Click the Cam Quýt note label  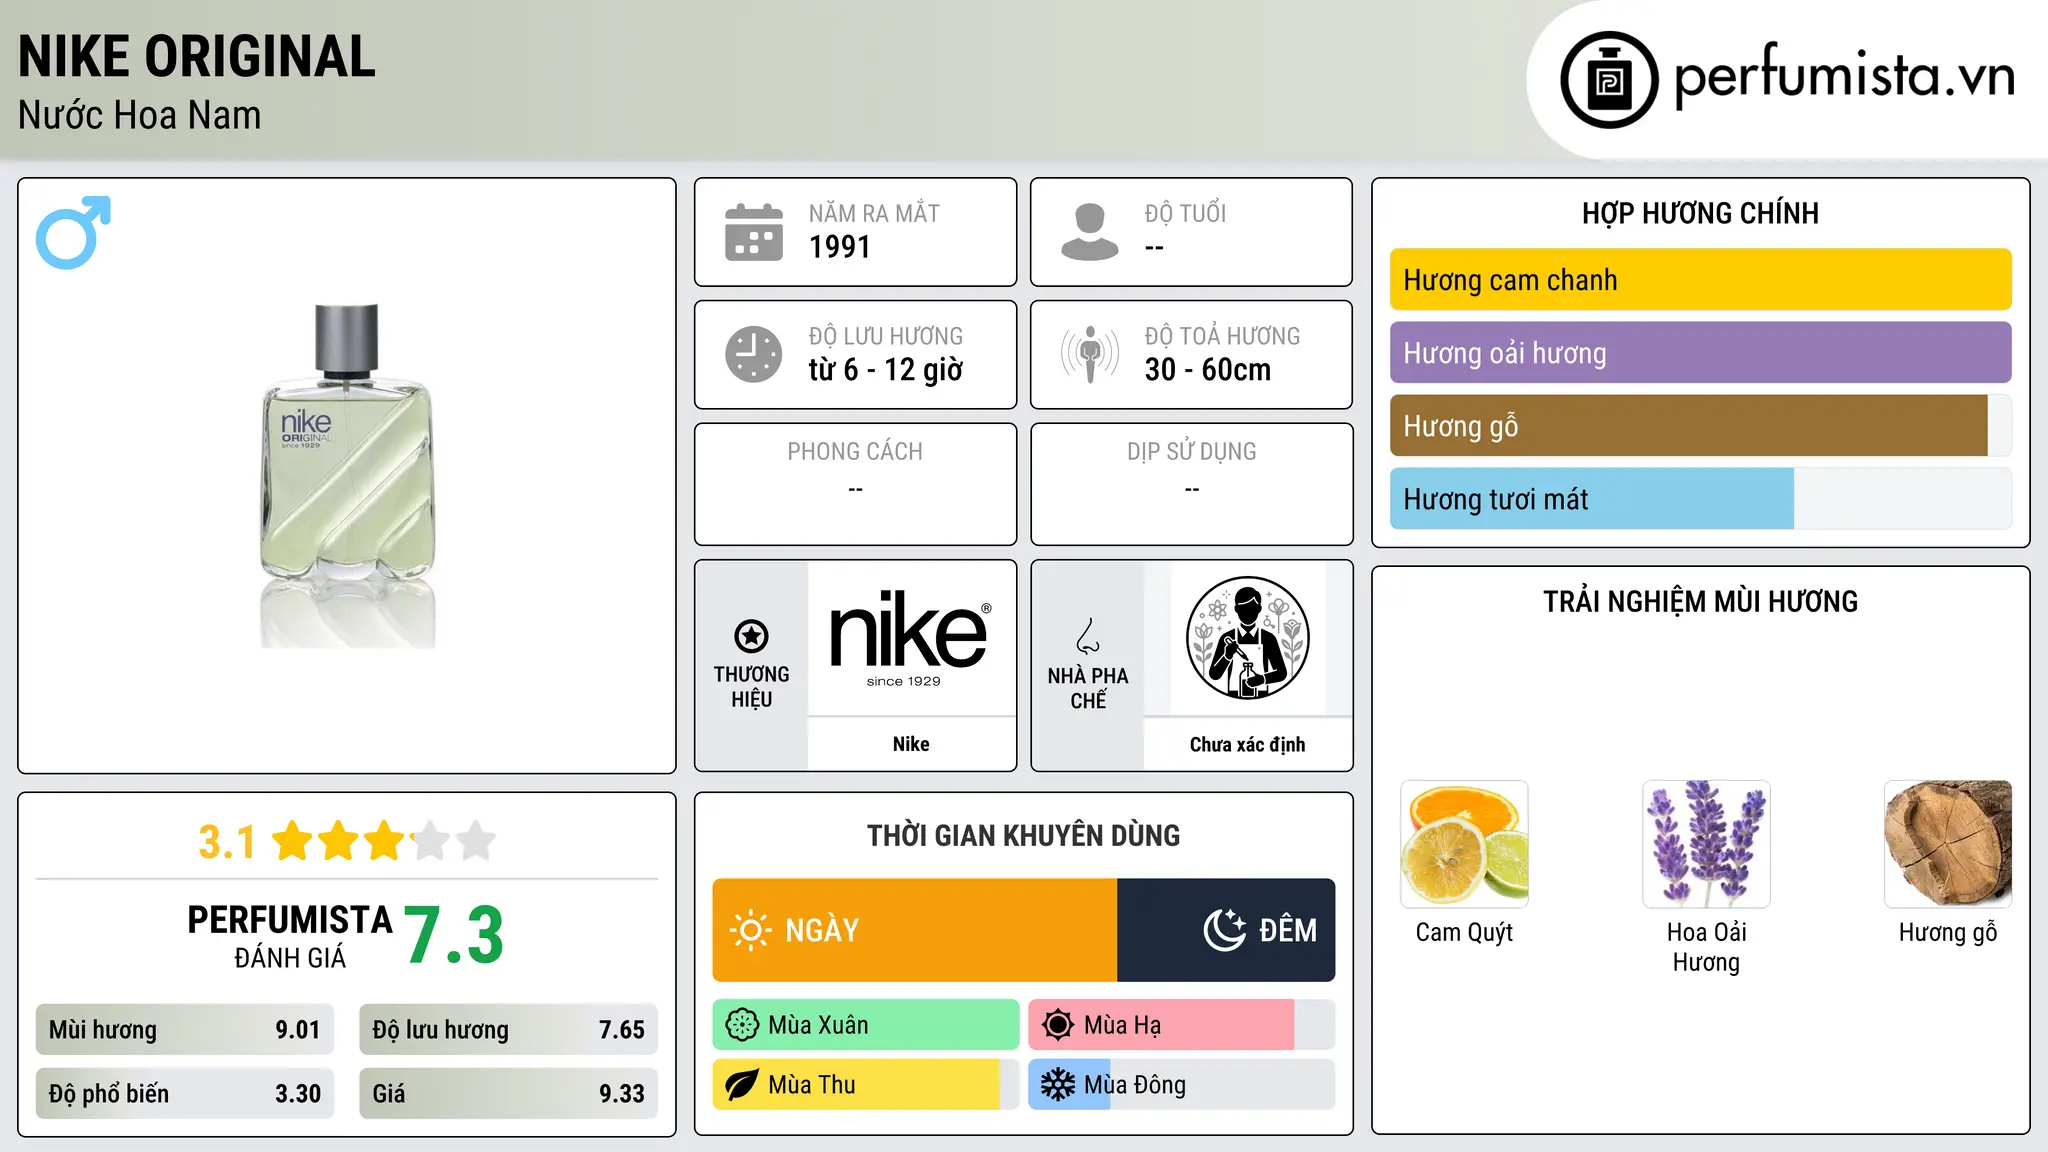(x=1464, y=932)
